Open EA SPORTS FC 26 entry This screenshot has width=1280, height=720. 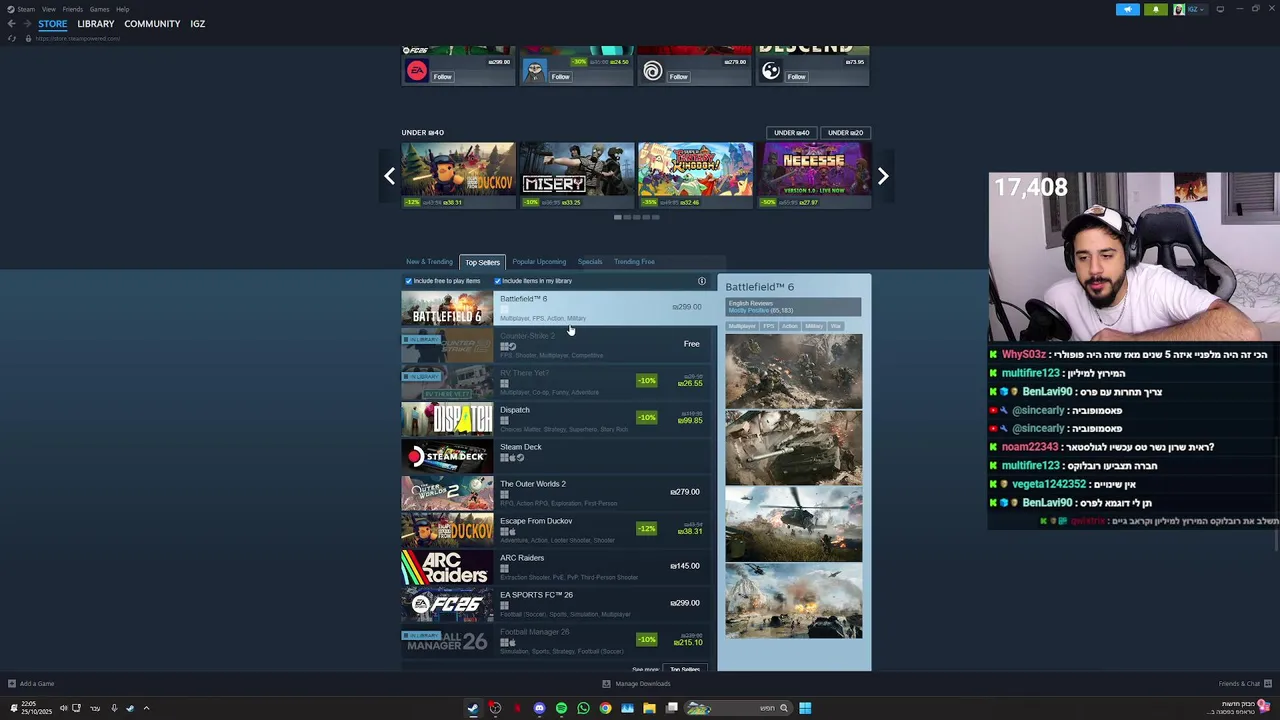(558, 603)
